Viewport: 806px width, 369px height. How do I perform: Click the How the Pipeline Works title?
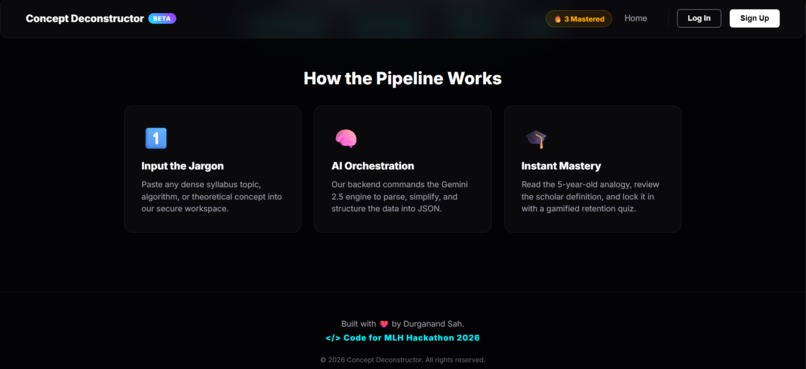[402, 79]
